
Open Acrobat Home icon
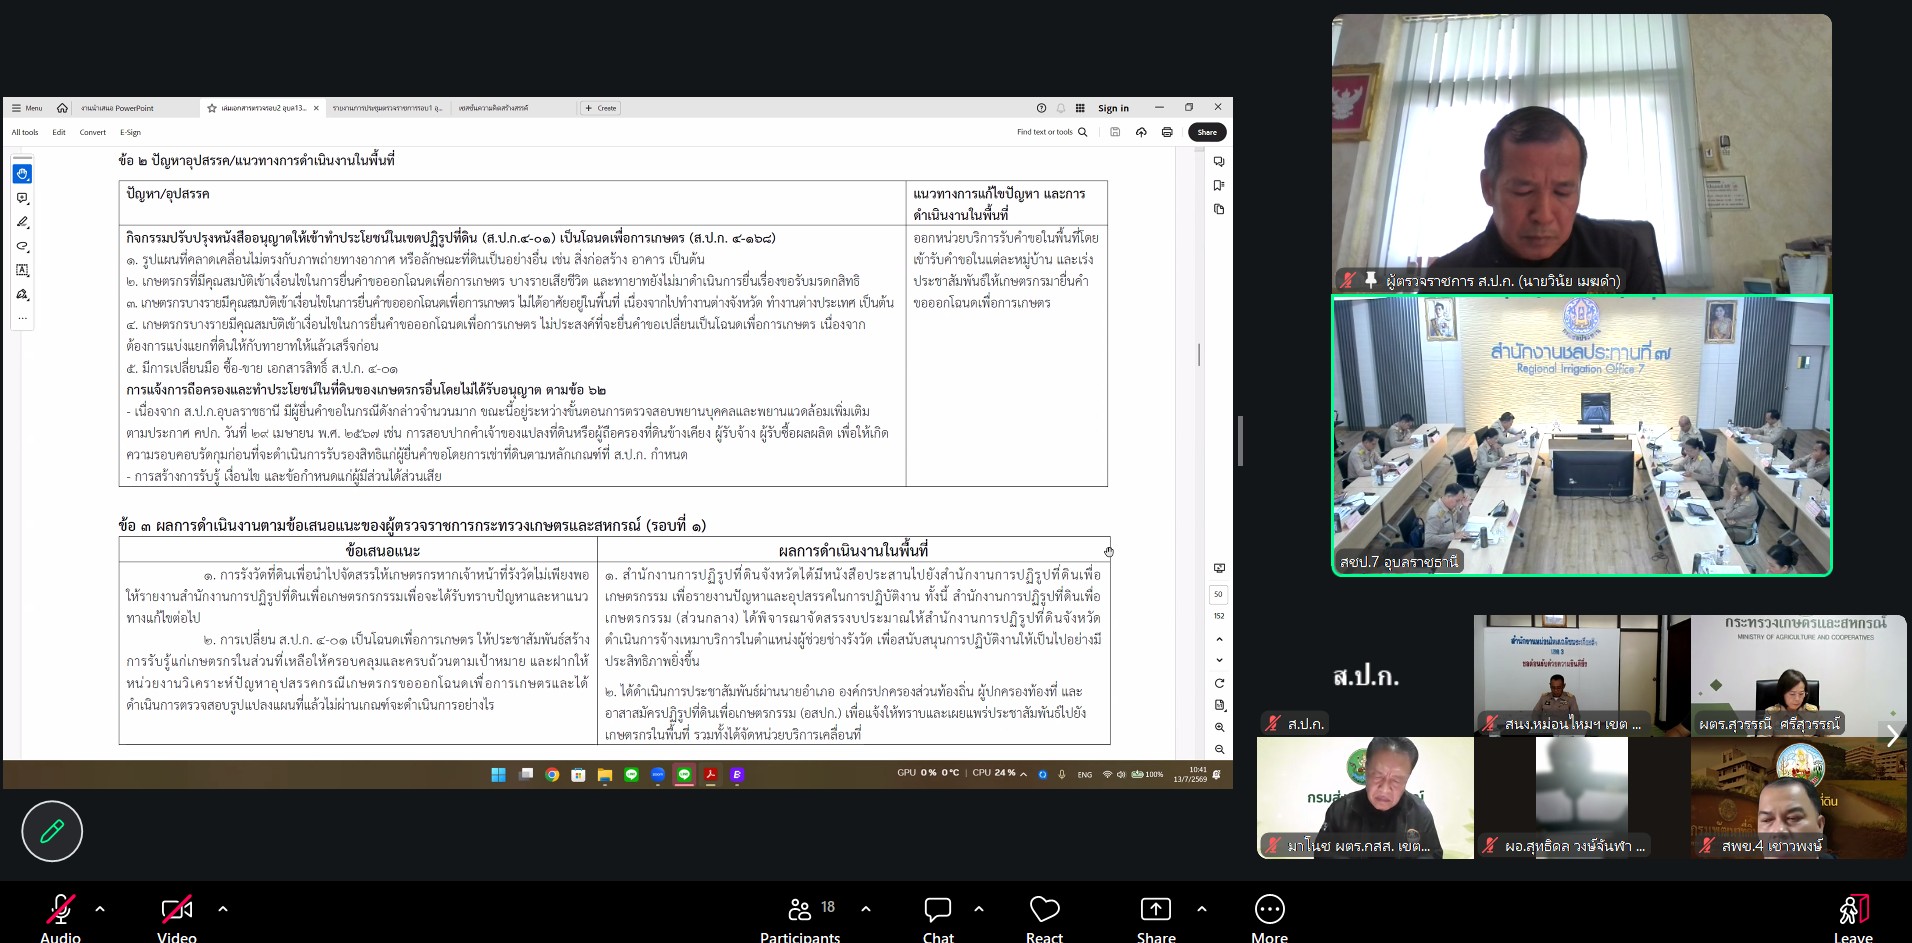click(62, 108)
